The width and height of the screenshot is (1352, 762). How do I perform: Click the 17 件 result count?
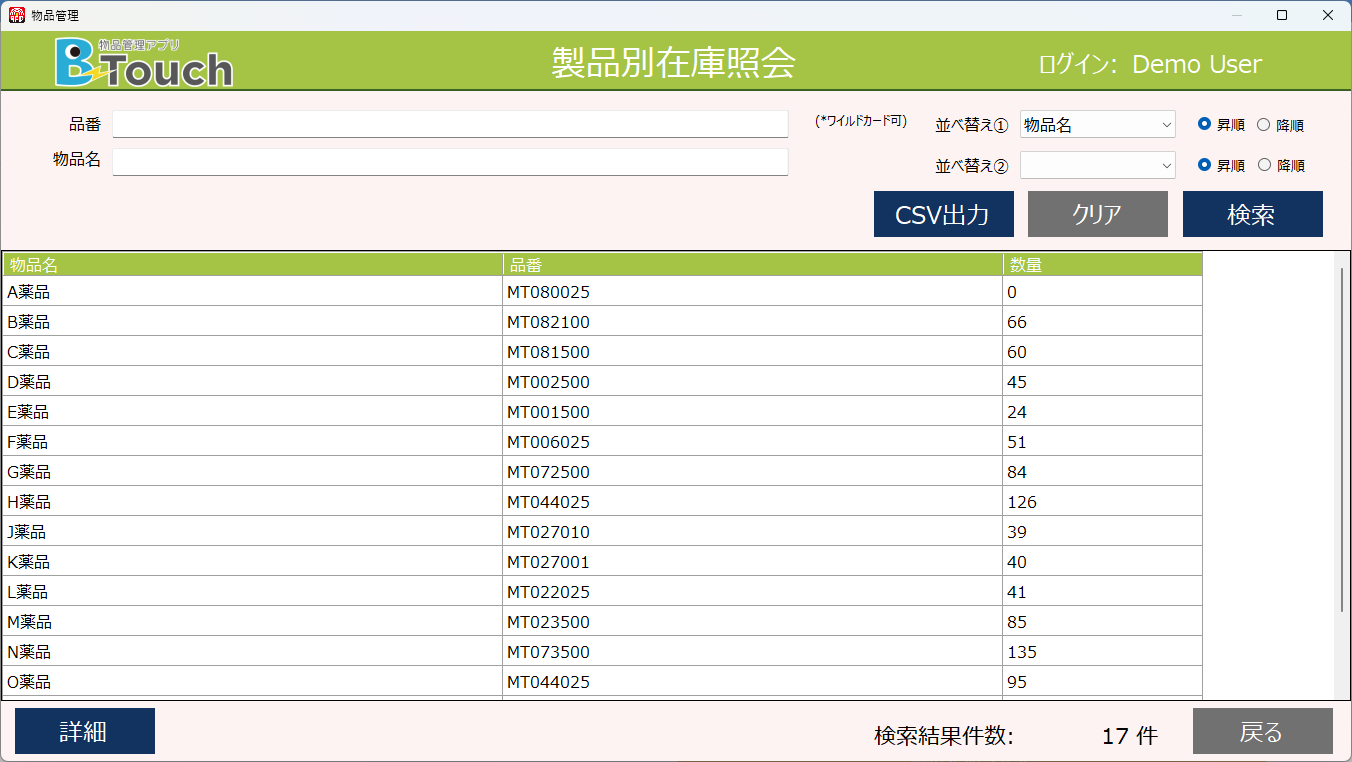click(x=1129, y=736)
